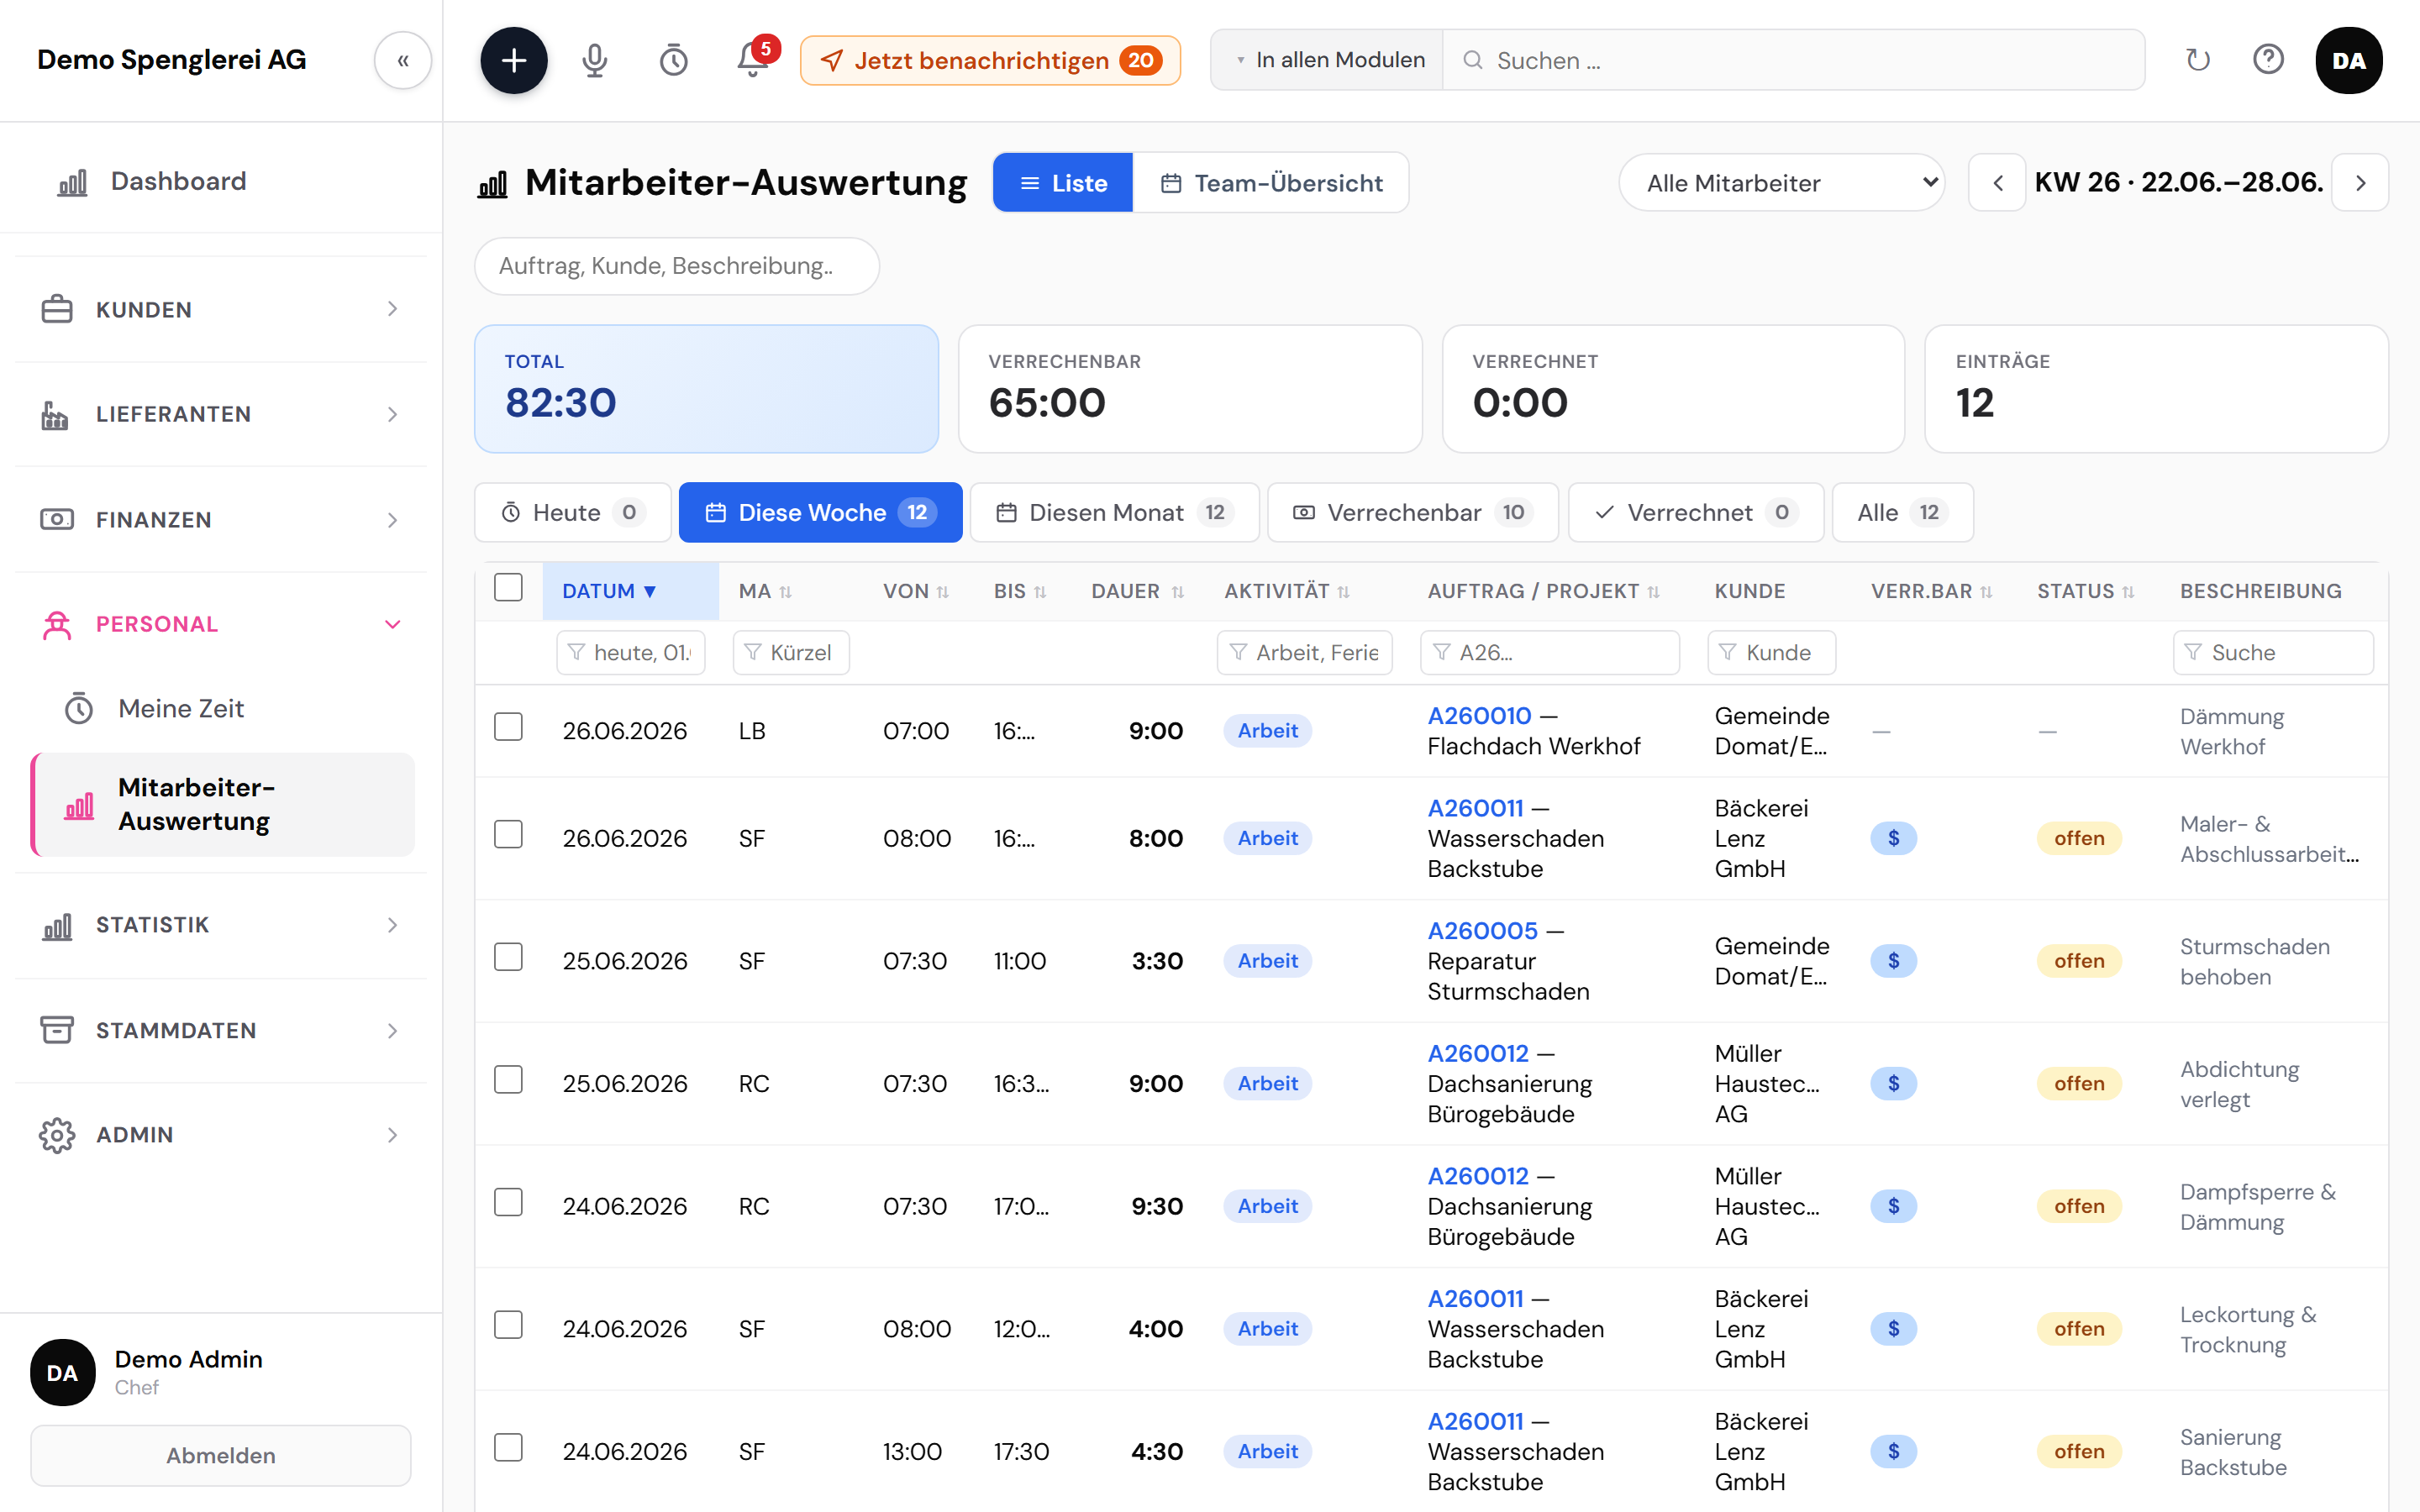Click the plus add-new button
Image resolution: width=2420 pixels, height=1512 pixels.
513,60
